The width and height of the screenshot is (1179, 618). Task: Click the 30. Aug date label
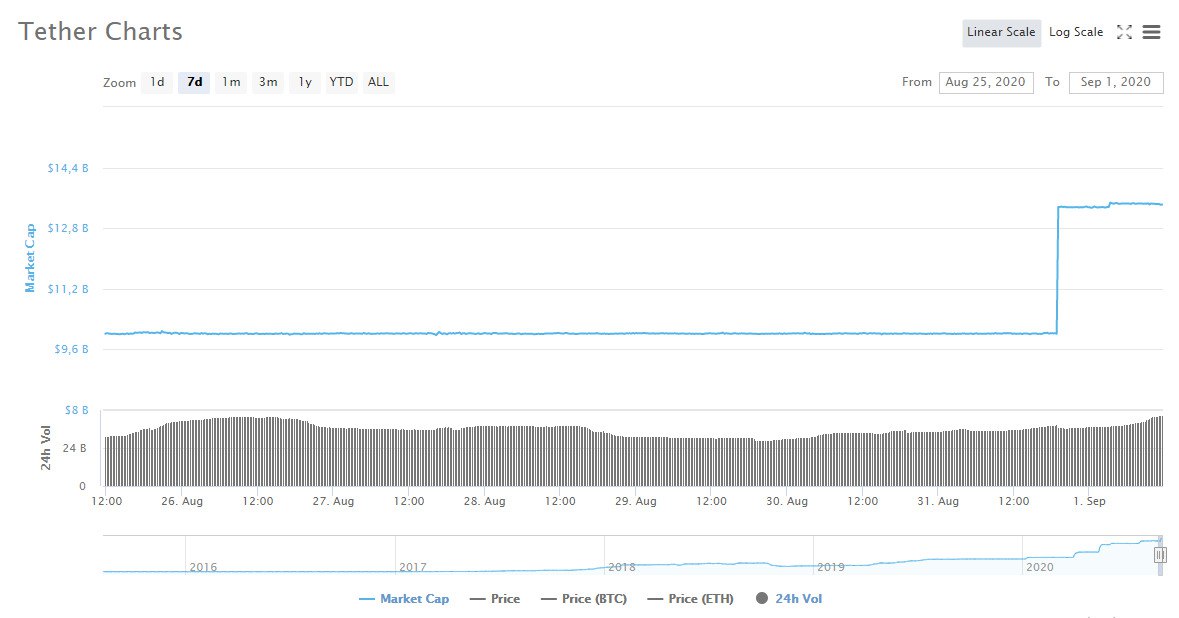787,501
